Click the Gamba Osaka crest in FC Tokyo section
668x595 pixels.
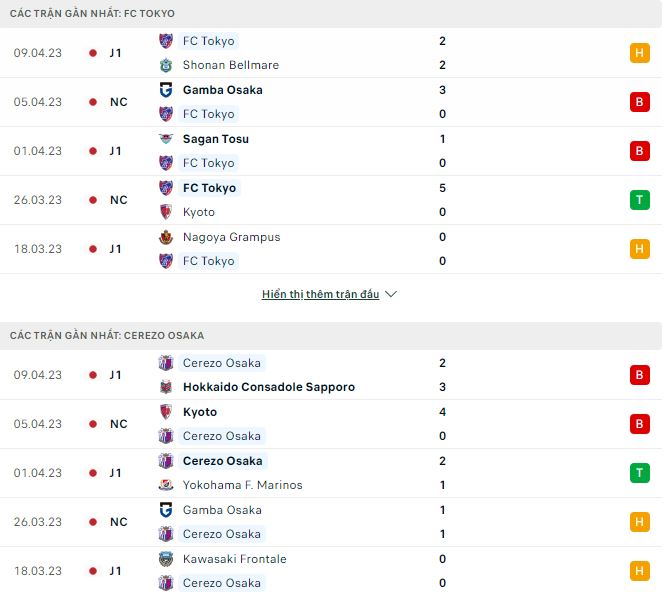click(166, 90)
